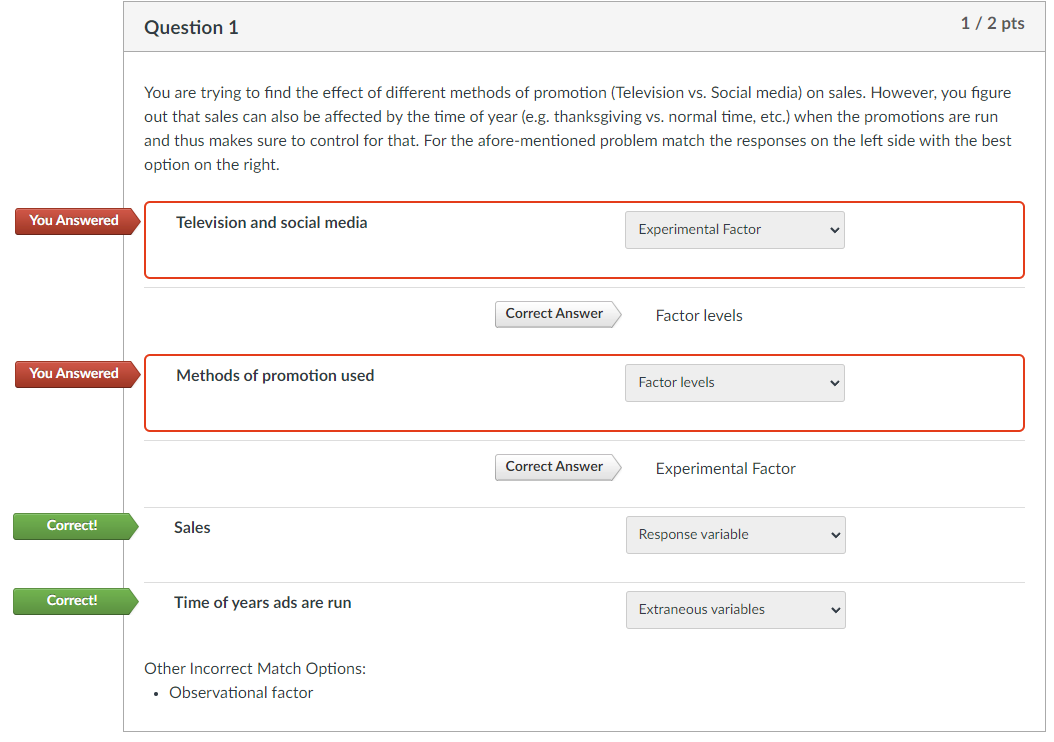Open the Response variable dropdown for Sales

click(x=735, y=534)
